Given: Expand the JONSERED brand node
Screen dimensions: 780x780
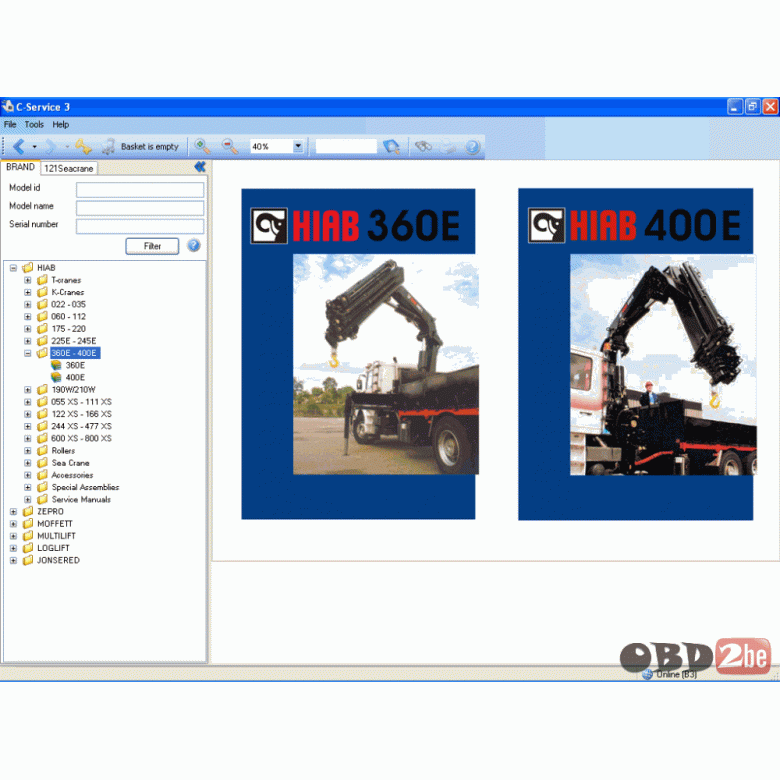Looking at the screenshot, I should click(13, 560).
